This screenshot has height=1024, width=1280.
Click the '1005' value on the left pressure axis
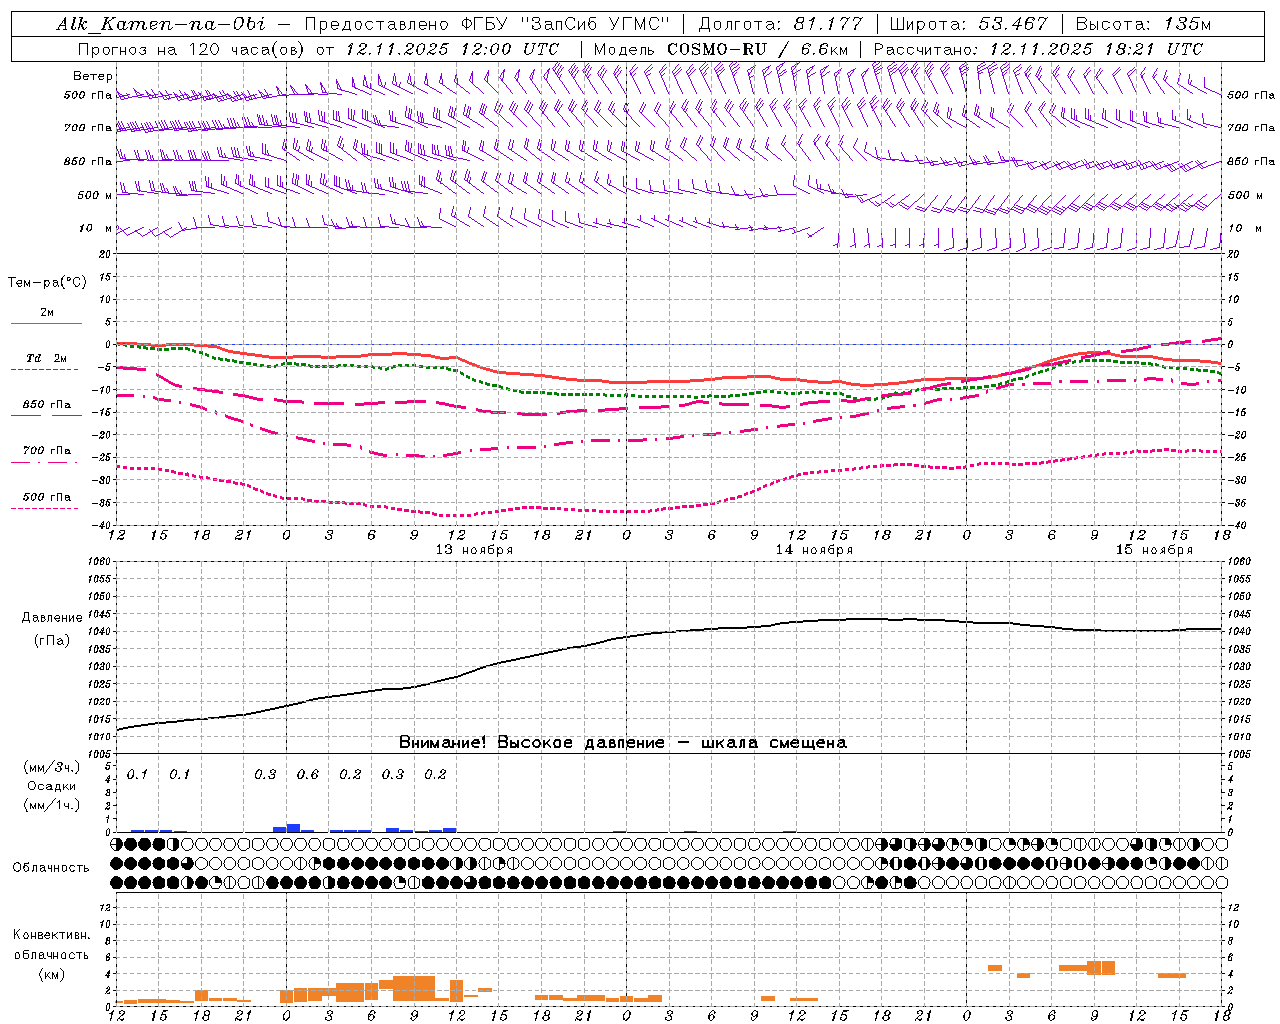(x=99, y=754)
